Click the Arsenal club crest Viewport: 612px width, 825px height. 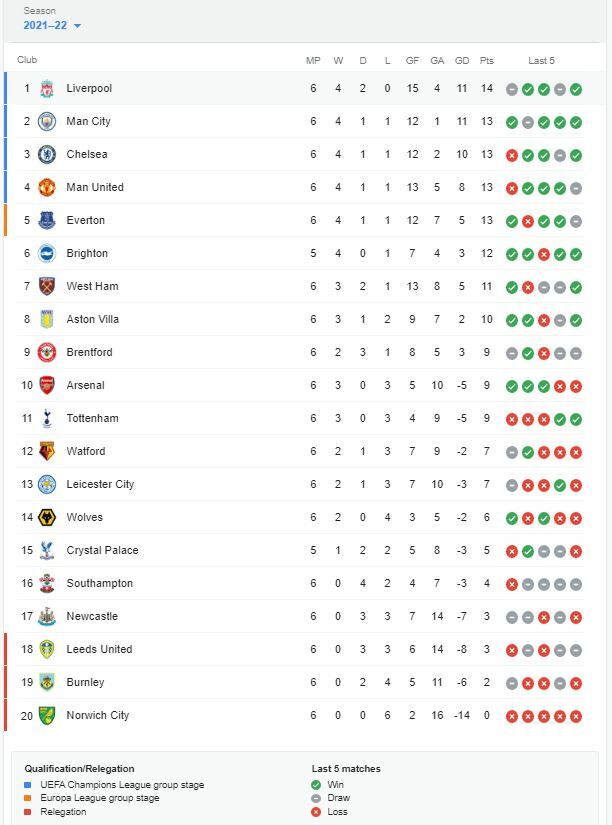[x=47, y=386]
